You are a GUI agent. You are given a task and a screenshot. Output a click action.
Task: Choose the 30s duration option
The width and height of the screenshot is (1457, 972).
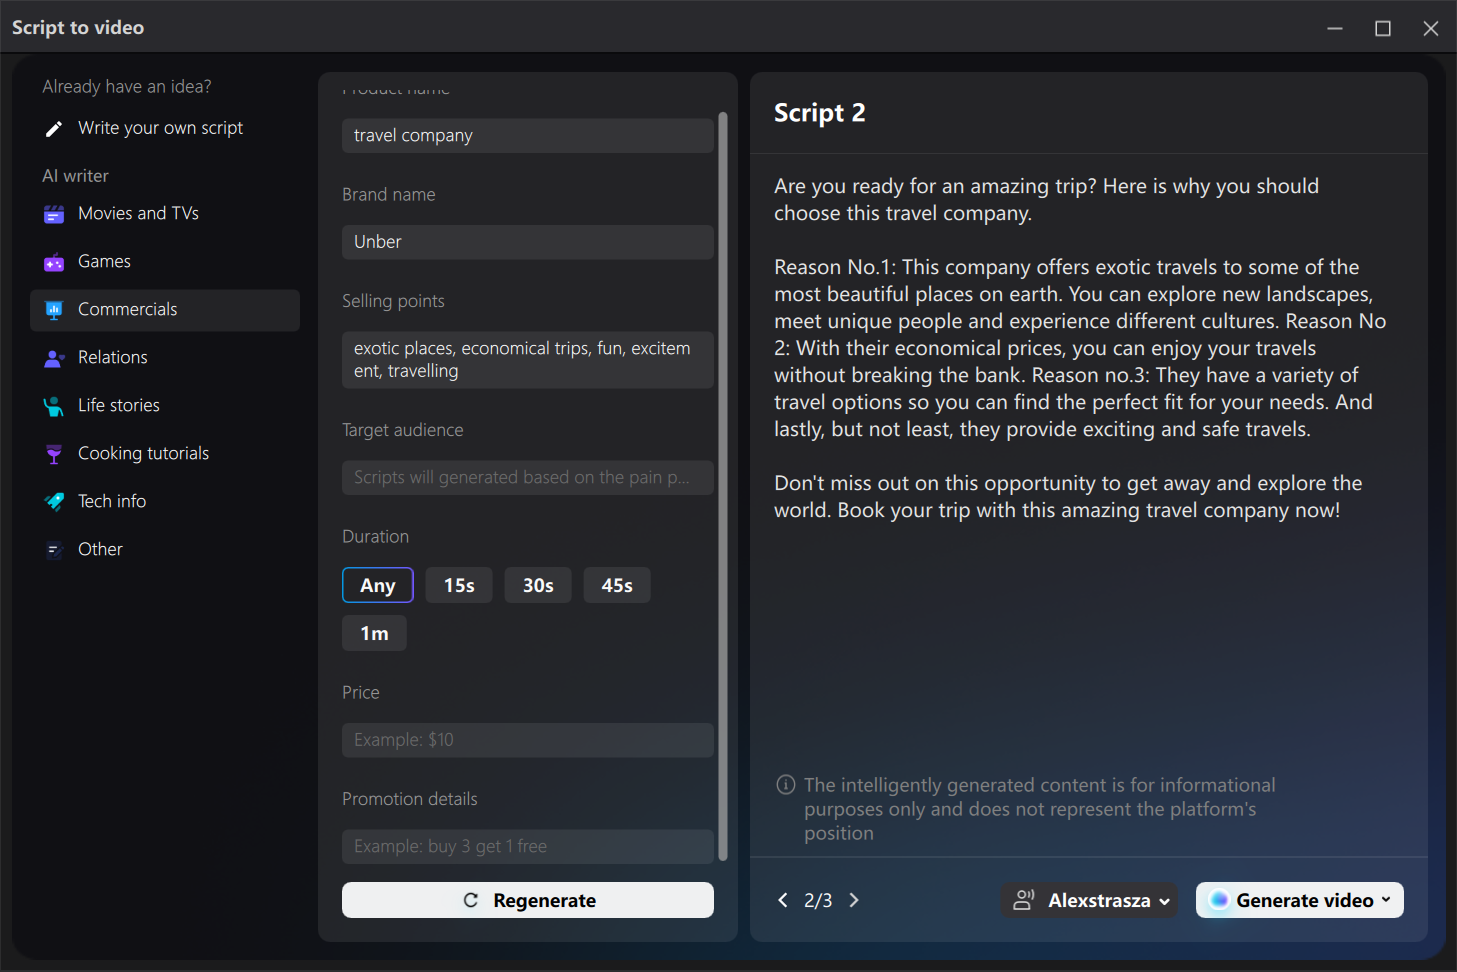pyautogui.click(x=538, y=585)
